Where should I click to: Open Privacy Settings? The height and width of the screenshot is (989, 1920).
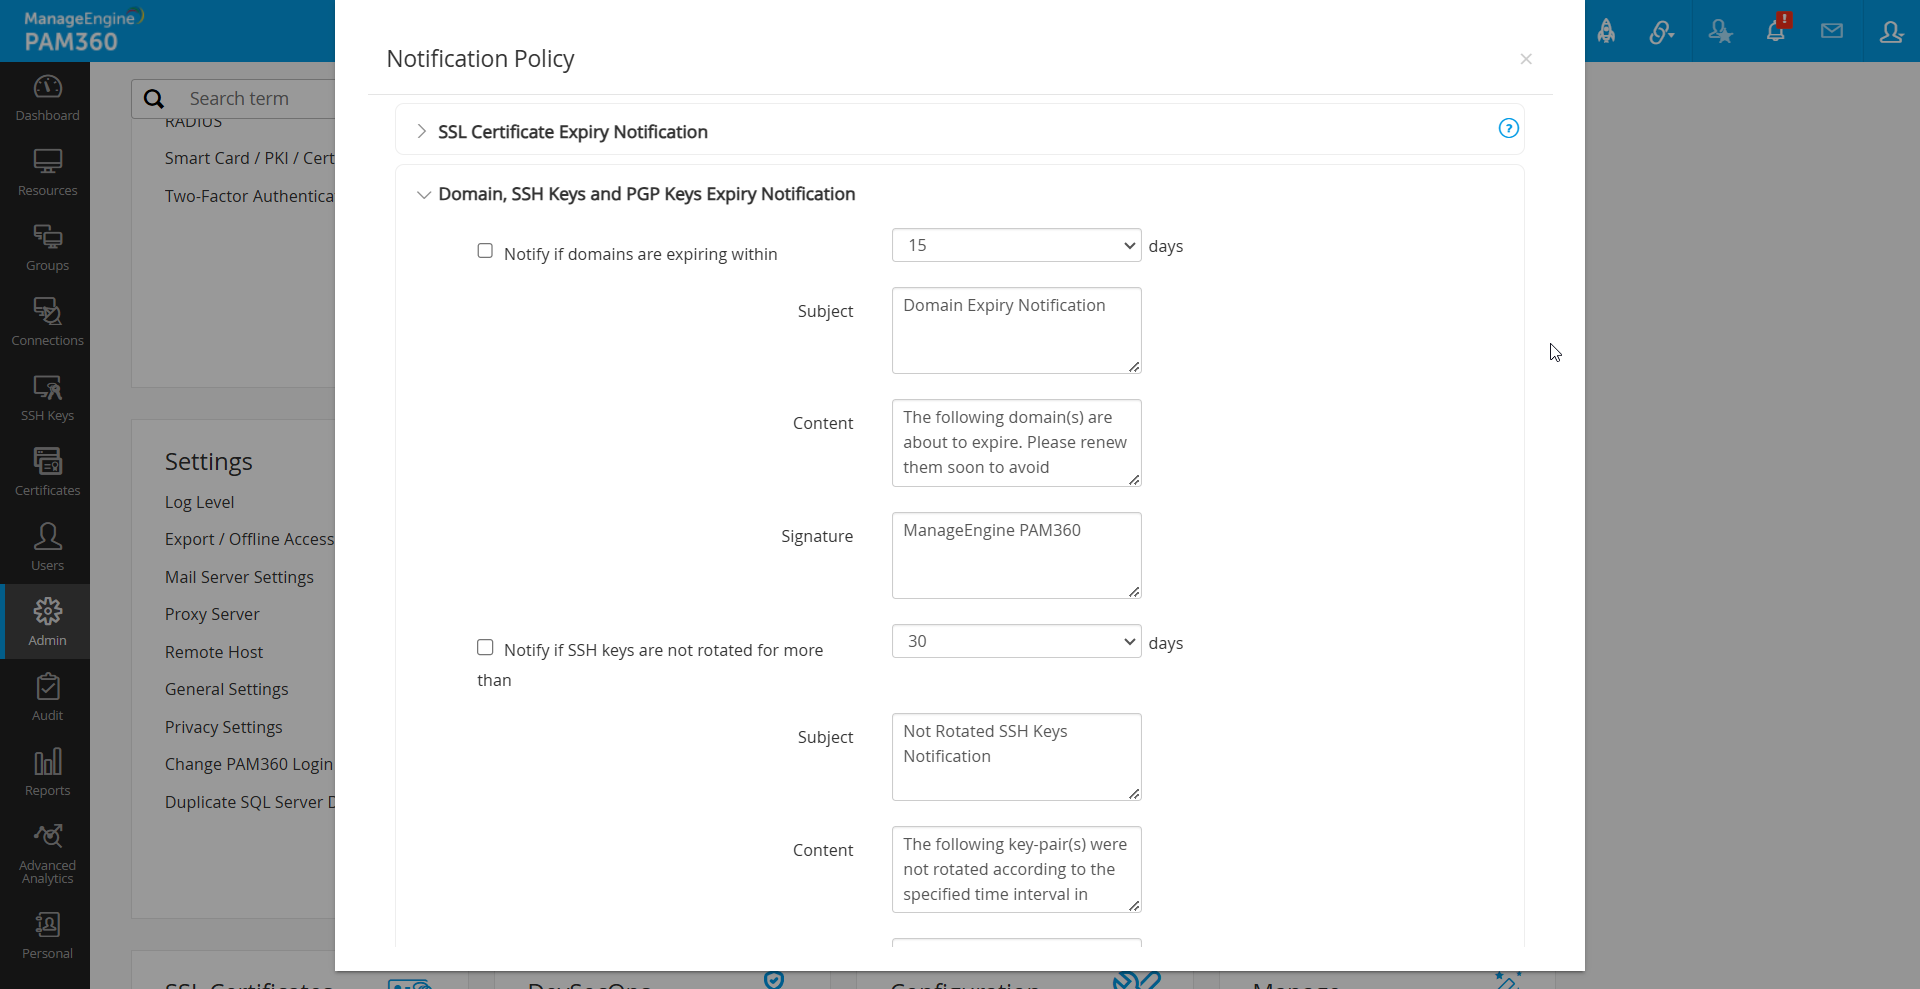[223, 727]
